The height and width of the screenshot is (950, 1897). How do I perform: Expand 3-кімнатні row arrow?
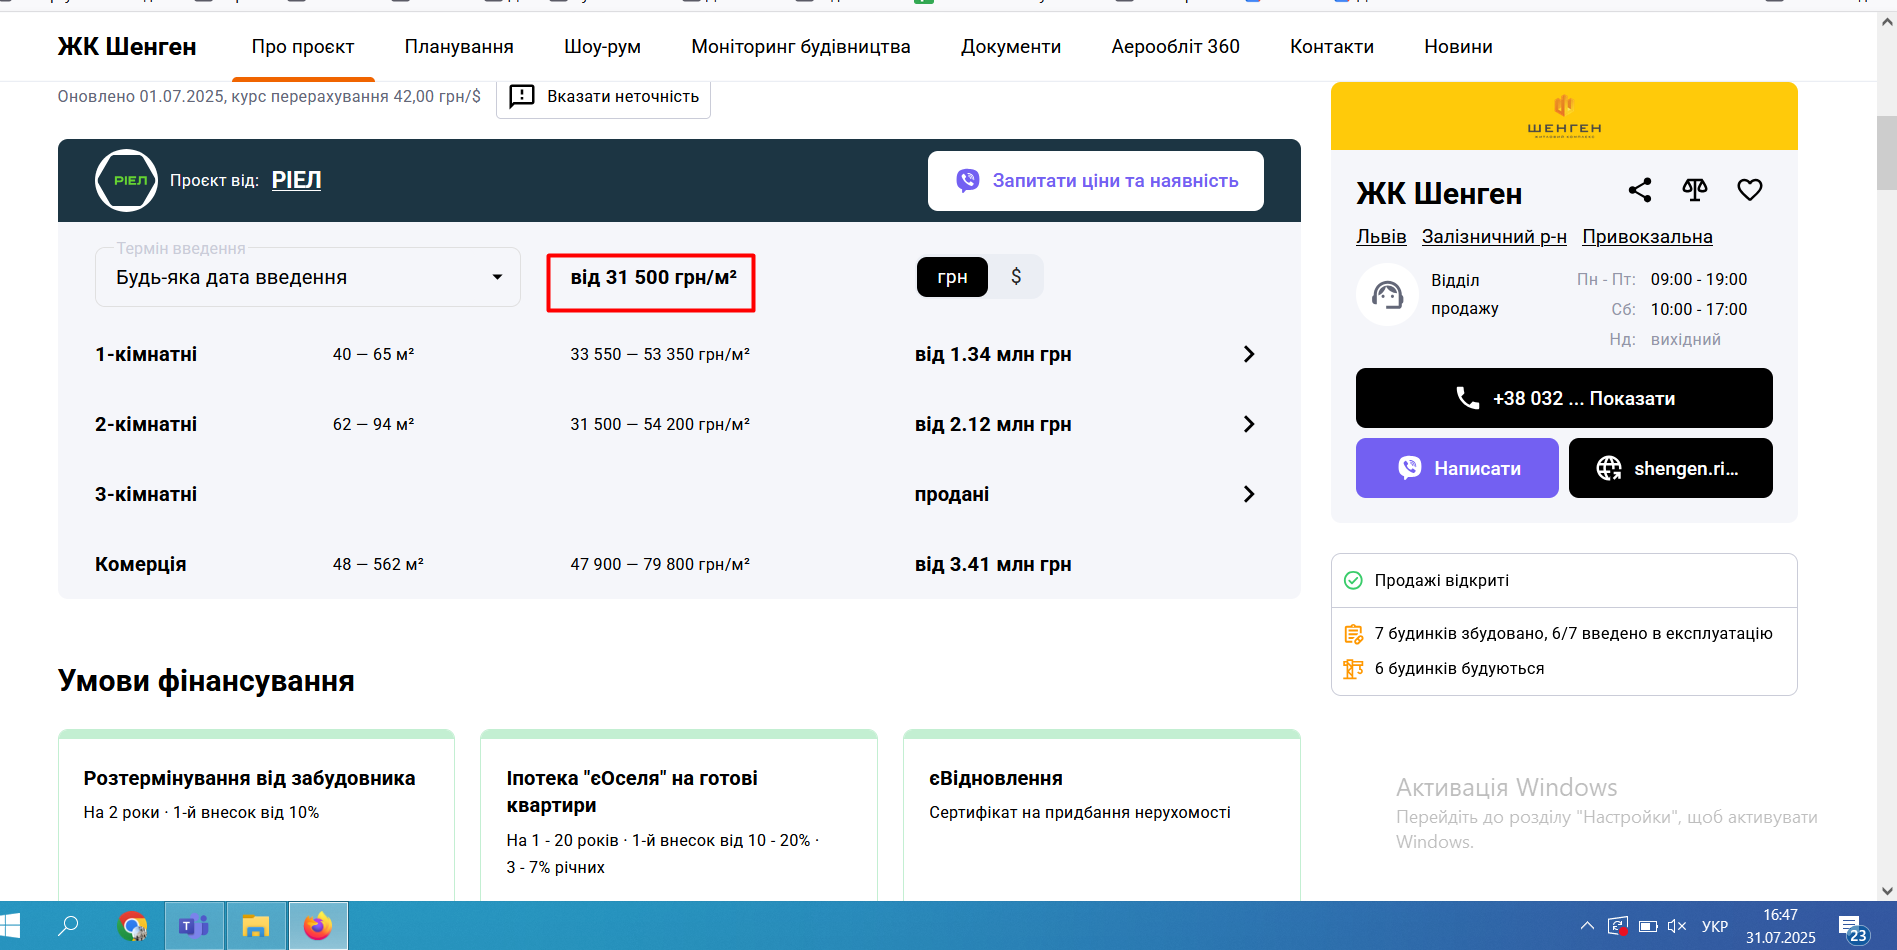pos(1248,494)
